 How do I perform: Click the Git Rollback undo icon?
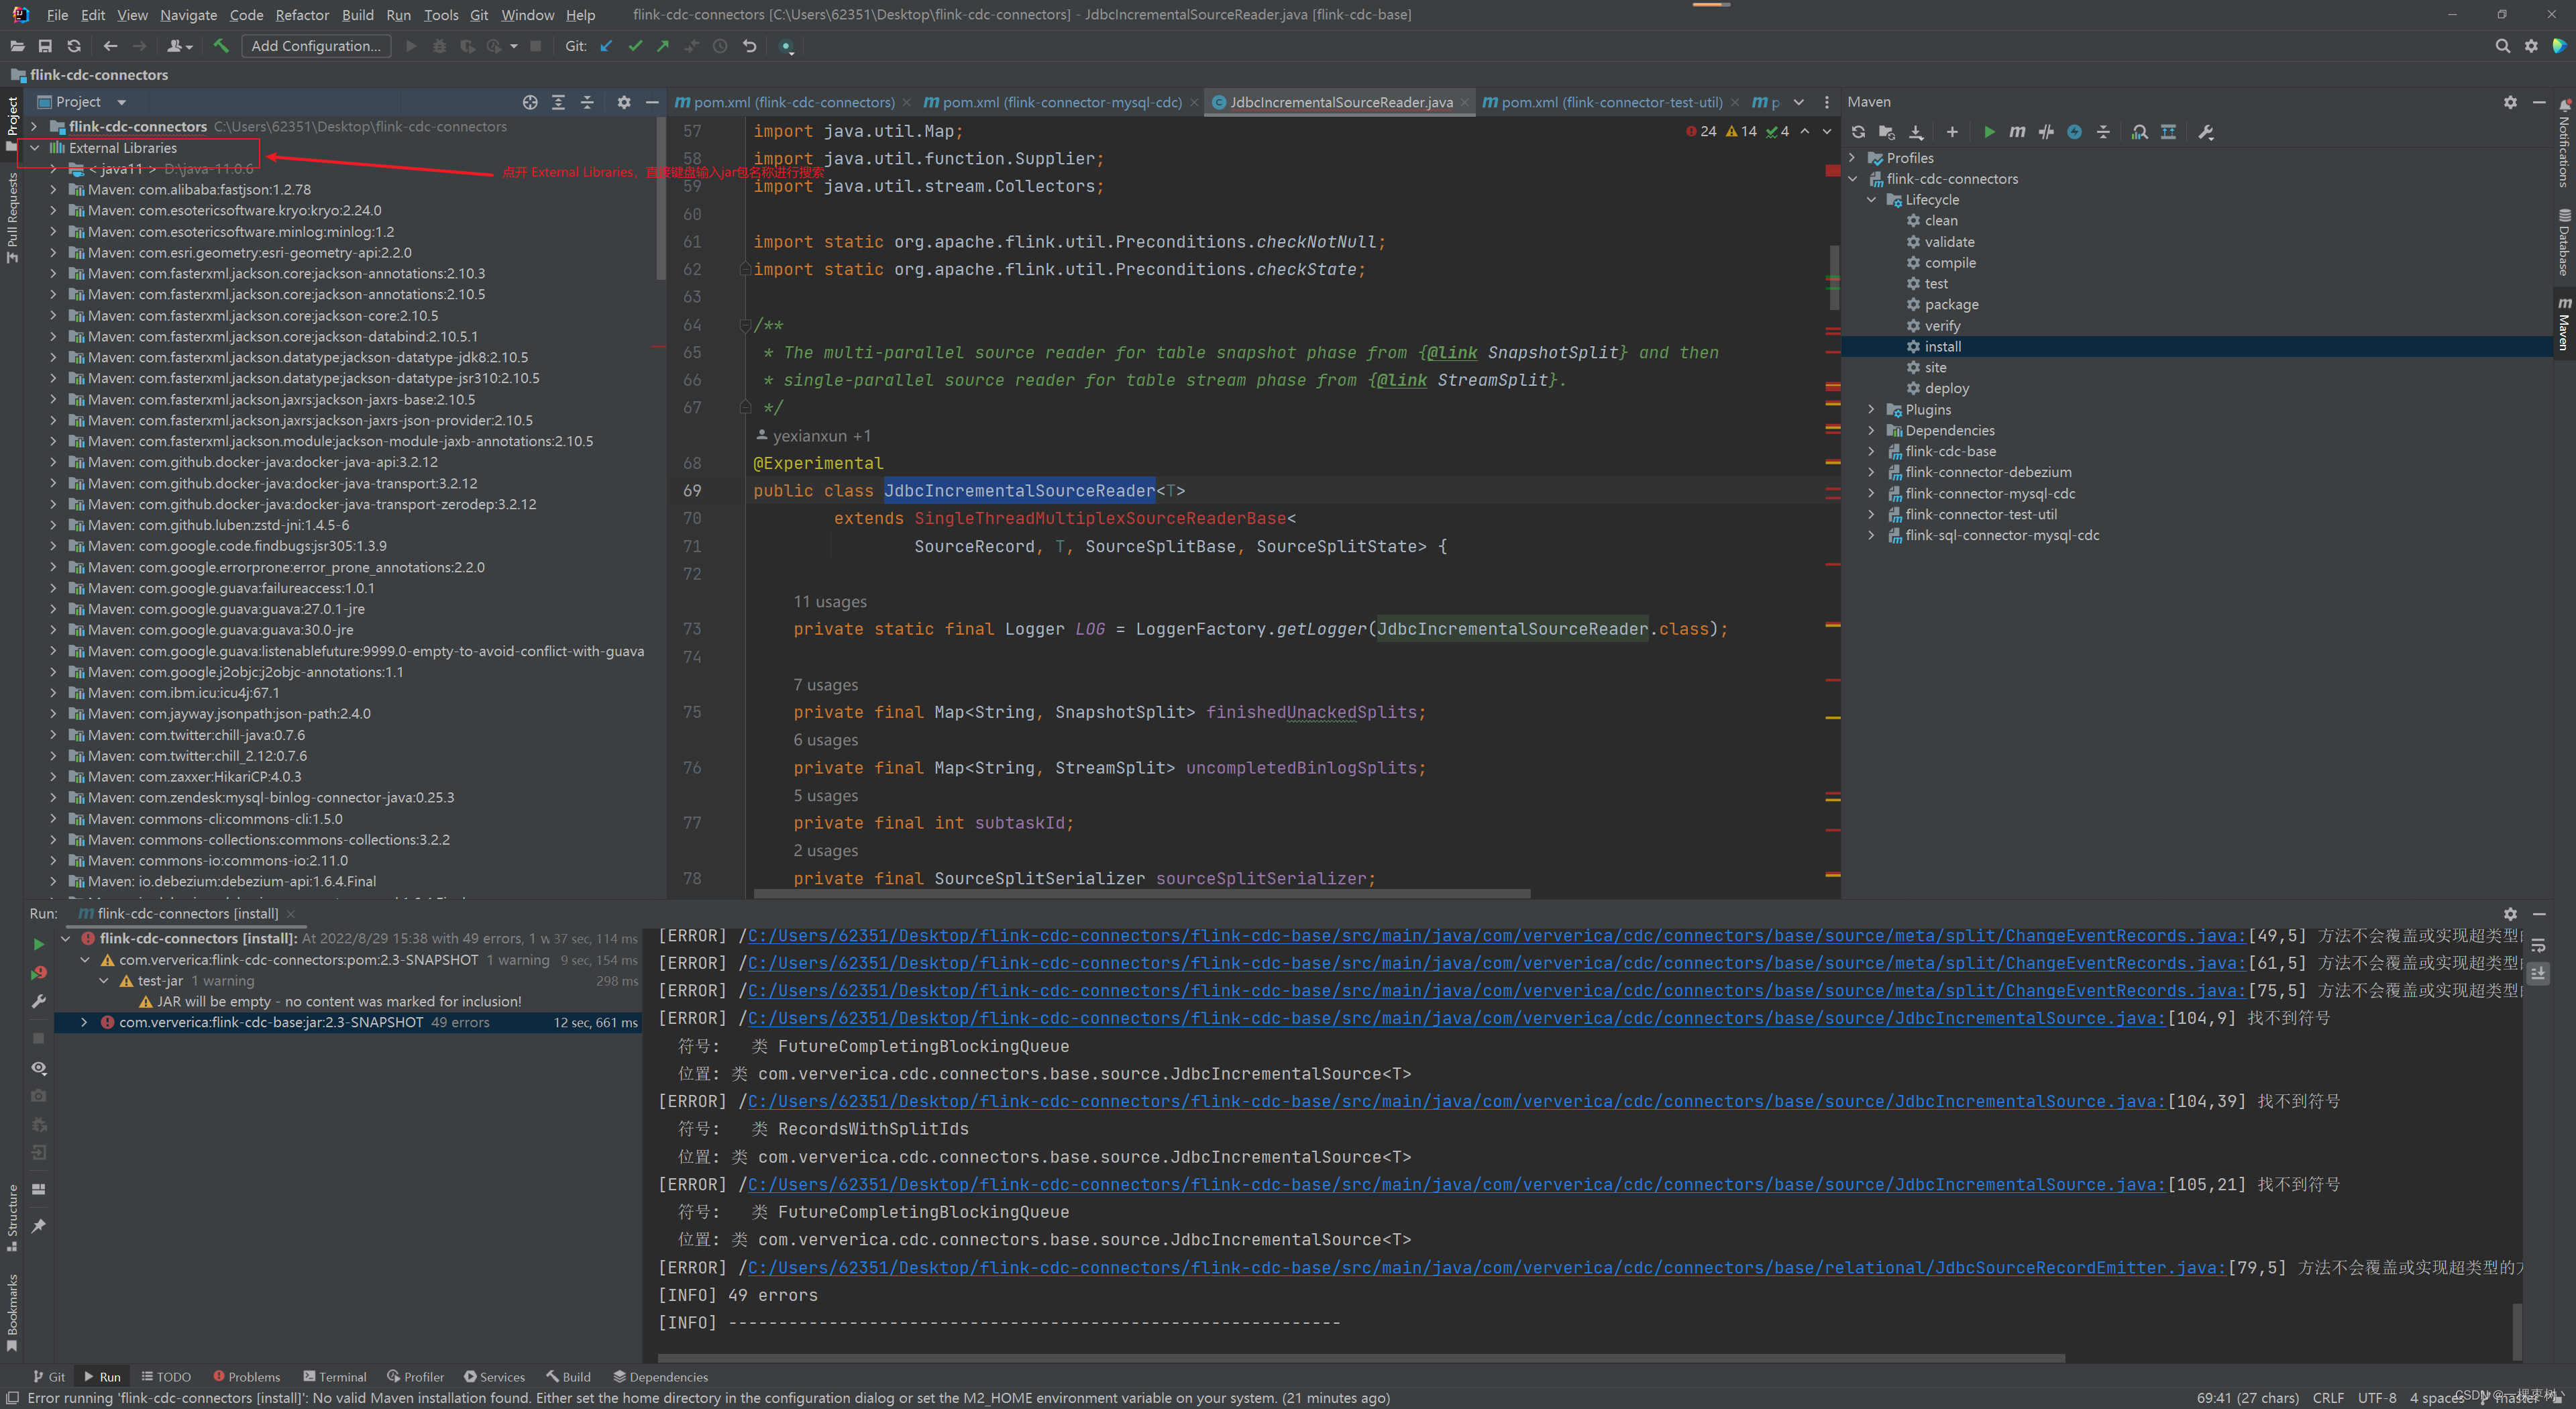pos(749,46)
